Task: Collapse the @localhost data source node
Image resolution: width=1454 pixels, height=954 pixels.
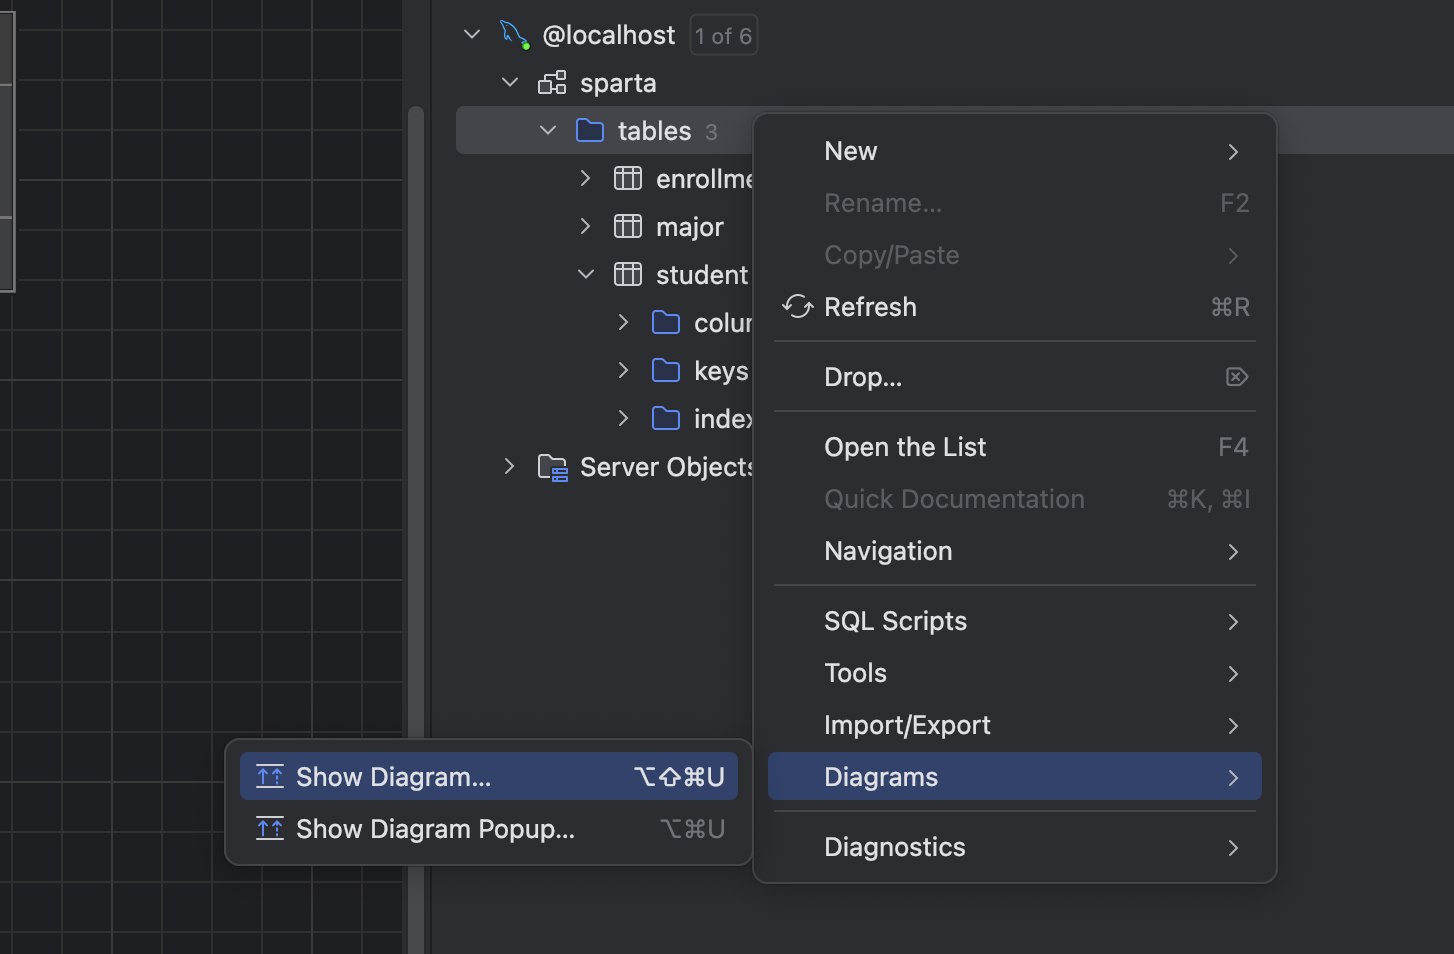Action: click(x=472, y=35)
